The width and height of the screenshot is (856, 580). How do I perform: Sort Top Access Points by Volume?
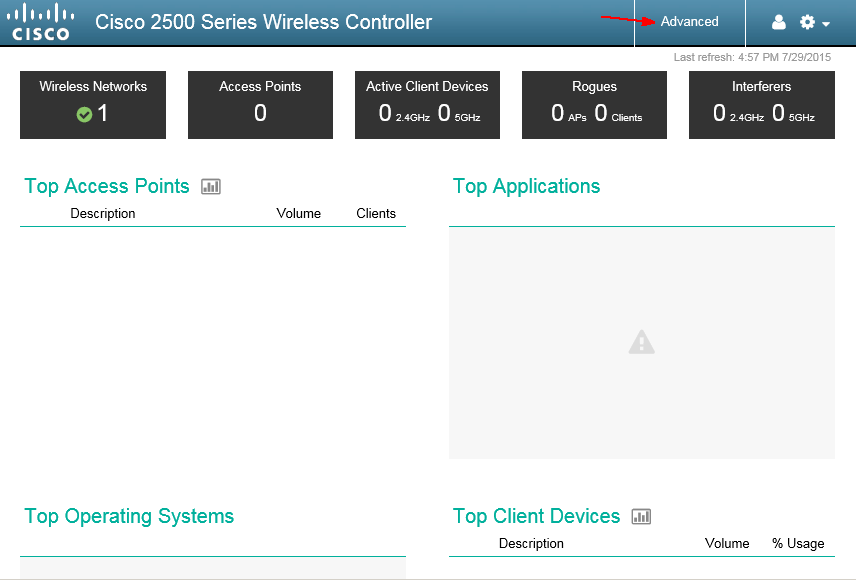[x=299, y=214]
